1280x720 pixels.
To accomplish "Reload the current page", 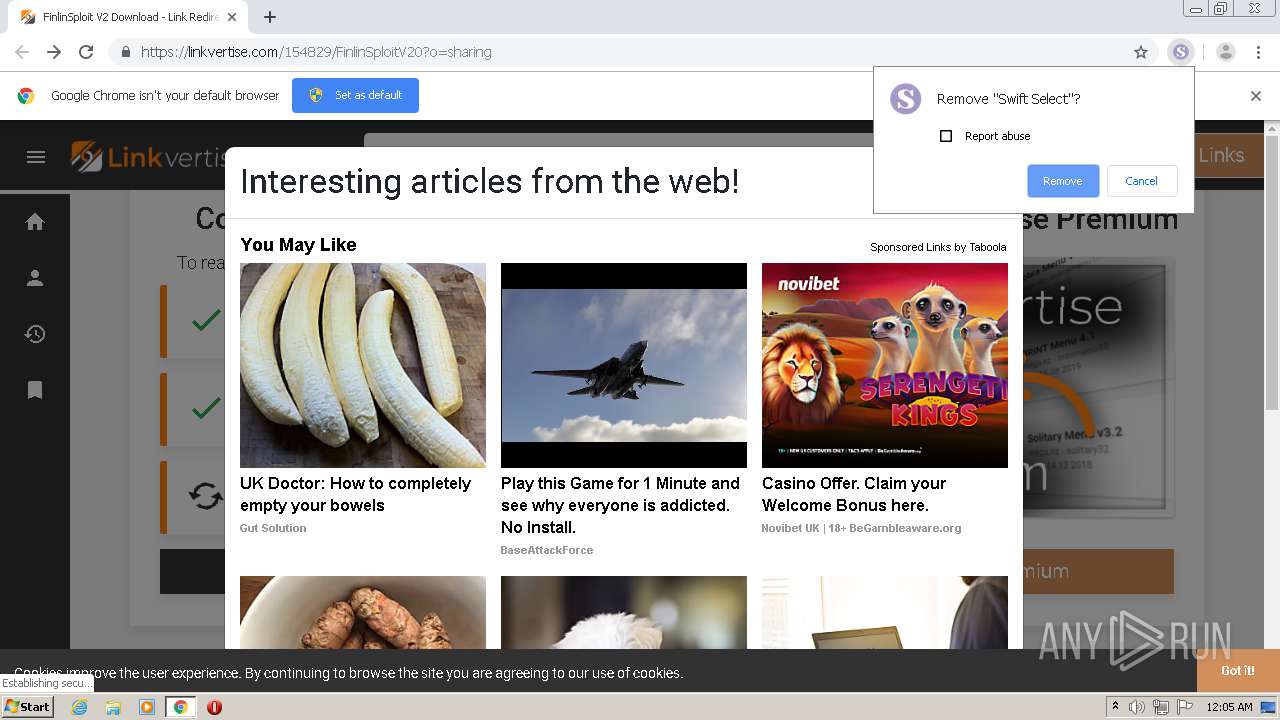I will coord(86,52).
